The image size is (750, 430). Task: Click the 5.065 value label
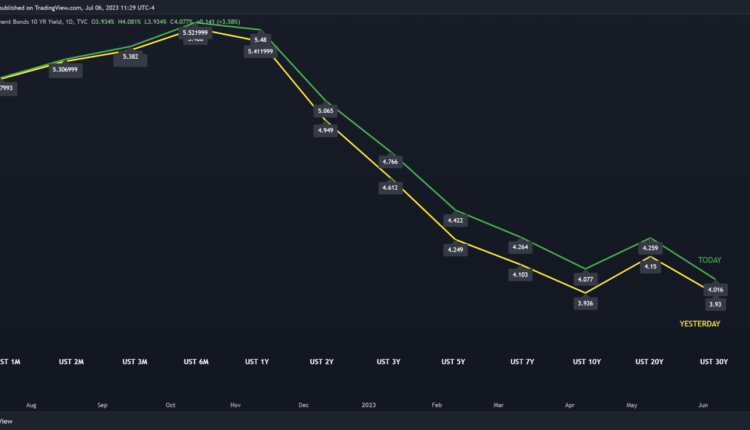tap(325, 111)
